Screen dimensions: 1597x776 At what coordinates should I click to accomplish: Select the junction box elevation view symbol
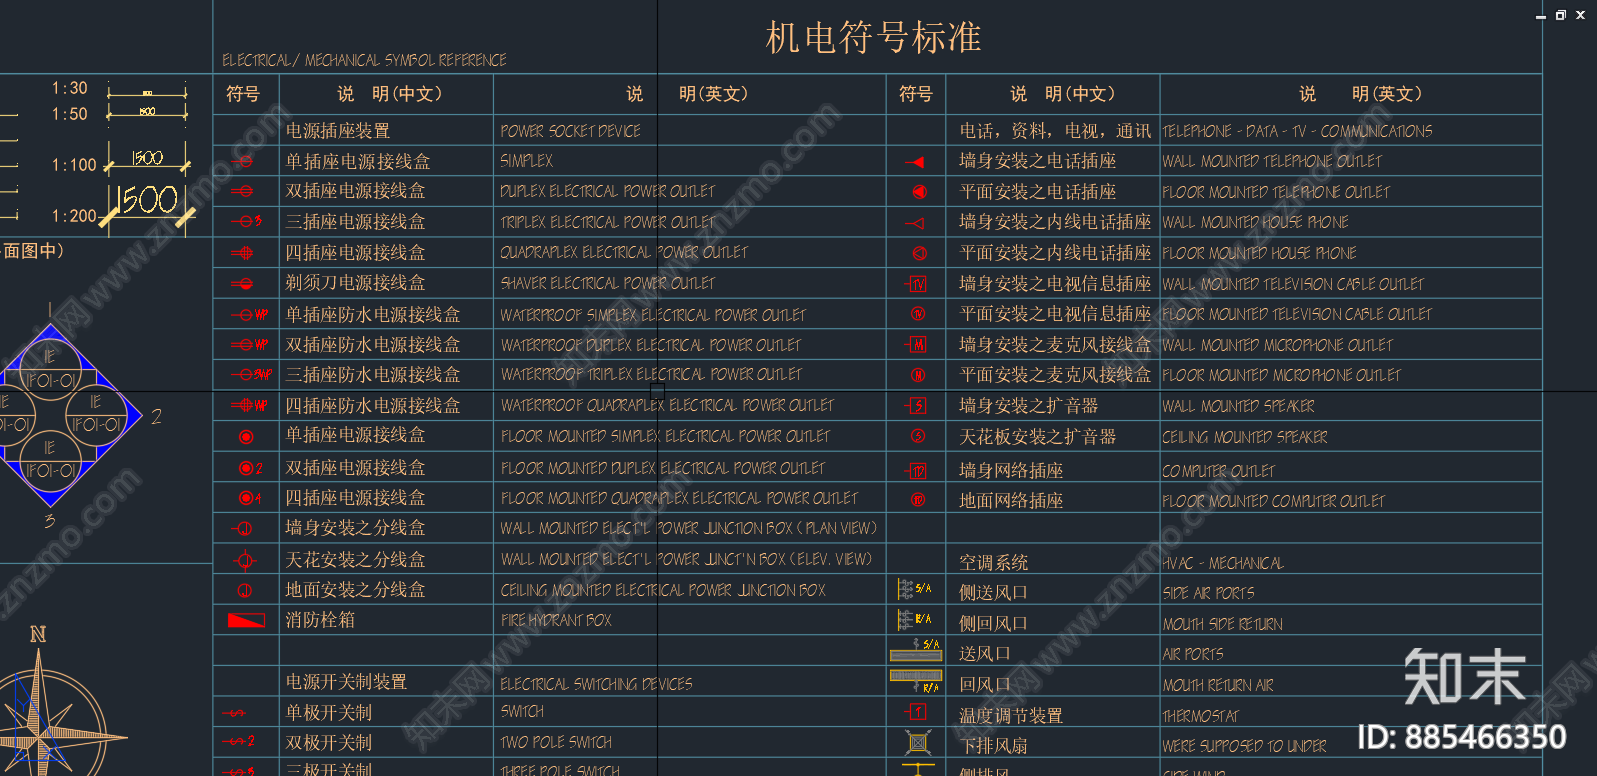click(x=245, y=560)
